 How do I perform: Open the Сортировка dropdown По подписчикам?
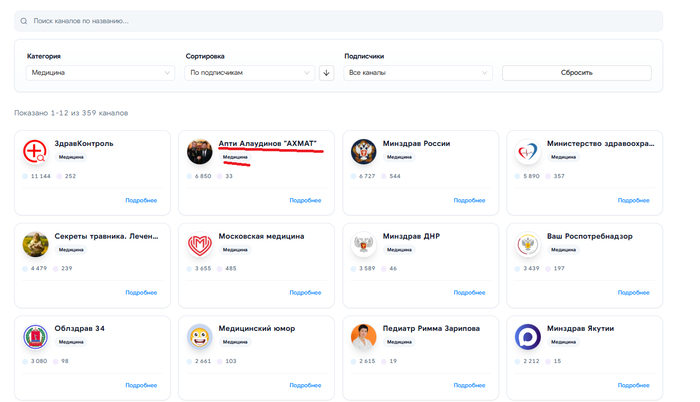[x=250, y=73]
